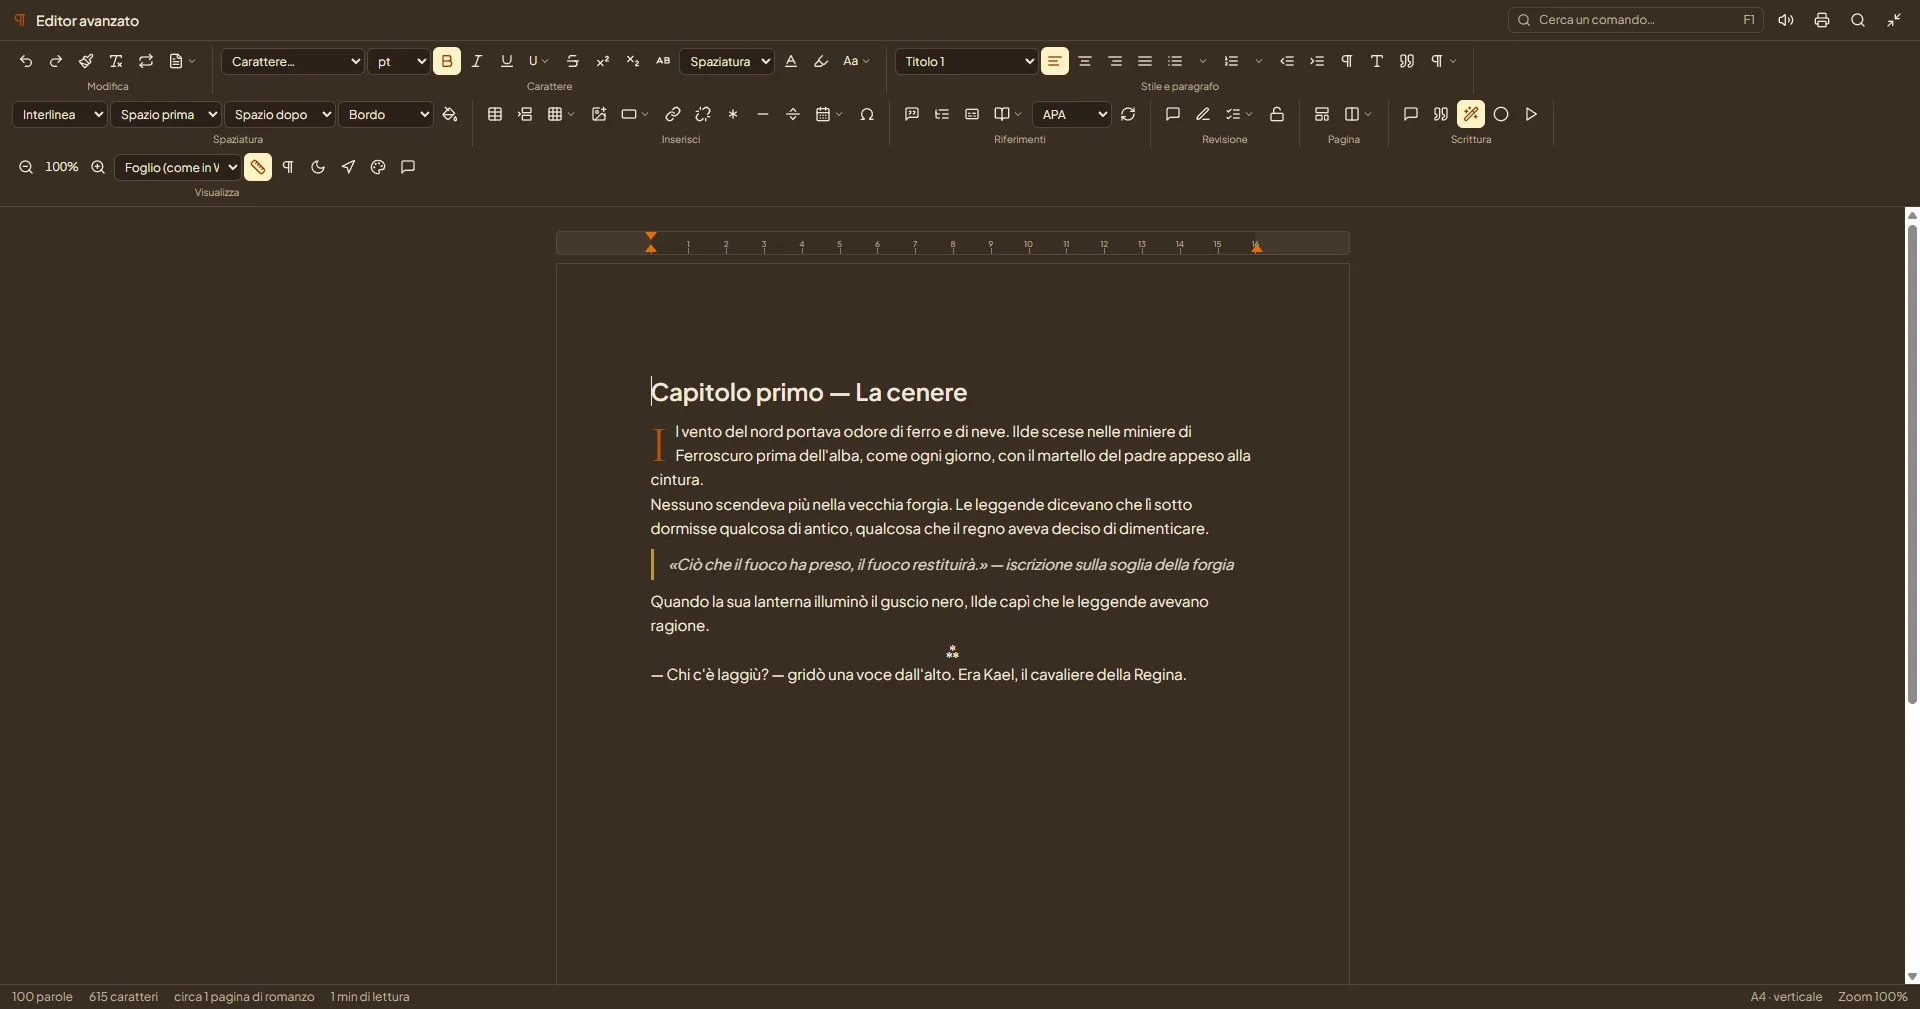1920x1009 pixels.
Task: Open the pt font size dropdown
Action: [399, 61]
